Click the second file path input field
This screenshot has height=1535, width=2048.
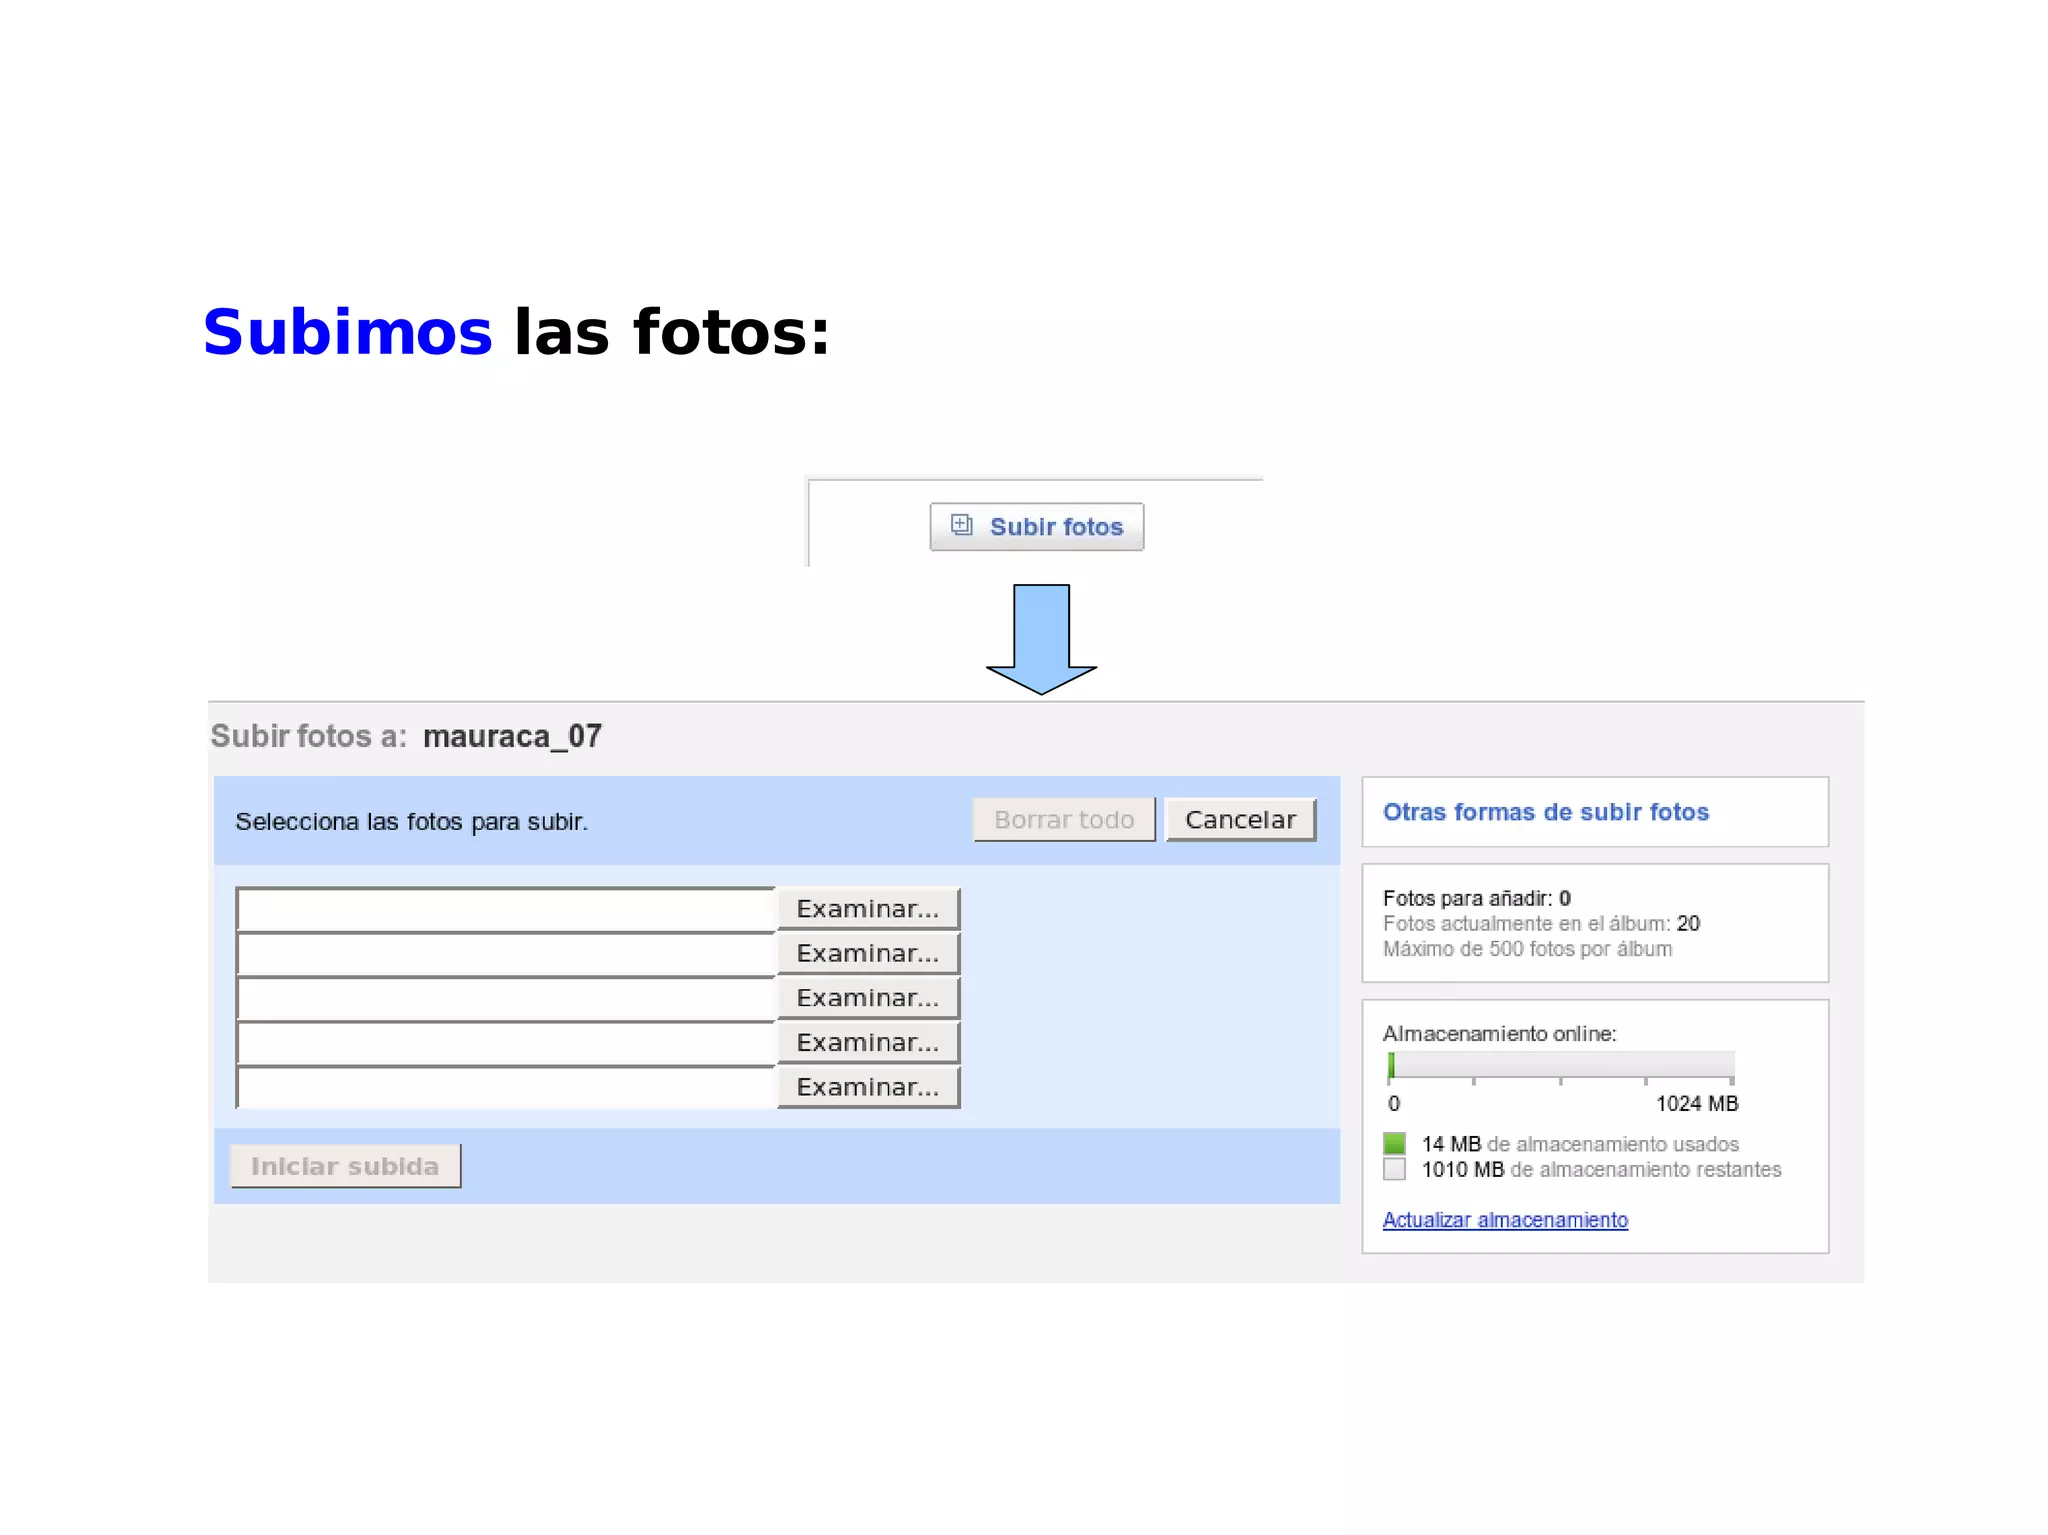tap(506, 955)
